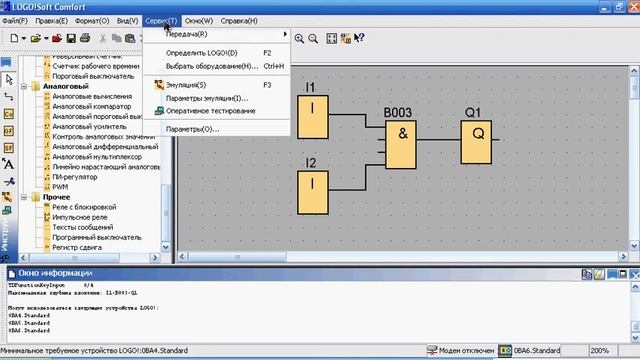The image size is (640, 360).
Task: Open an existing file via the folder icon
Action: tap(36, 38)
